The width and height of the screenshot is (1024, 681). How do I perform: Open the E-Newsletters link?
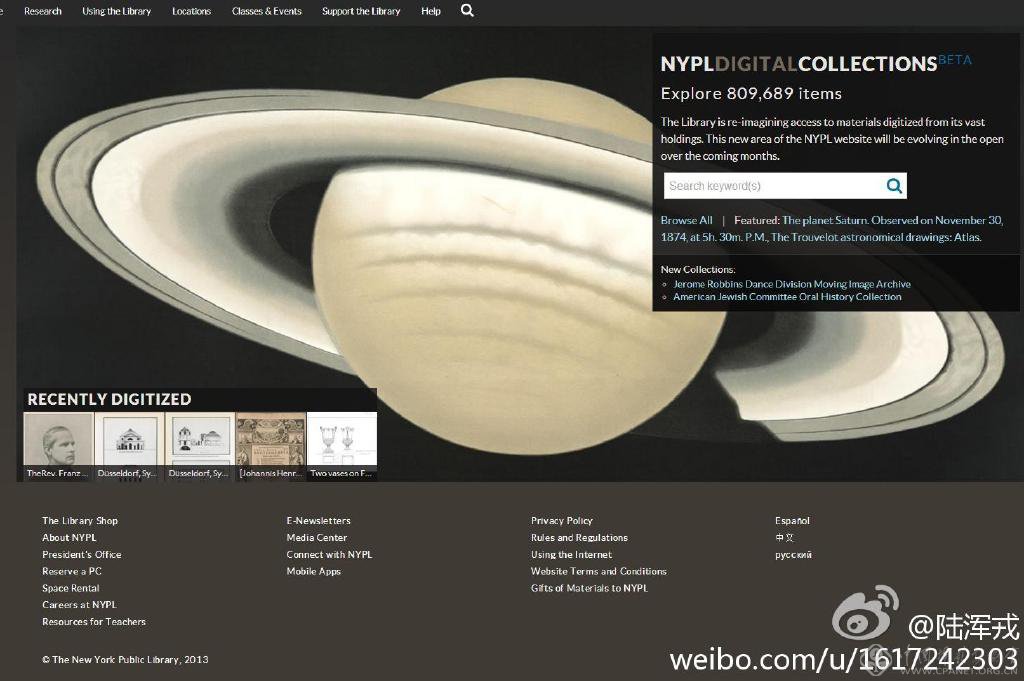[x=318, y=520]
